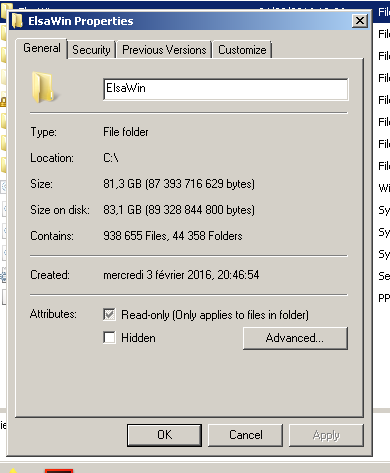
Task: Open the Advanced... attributes button
Action: click(x=295, y=338)
